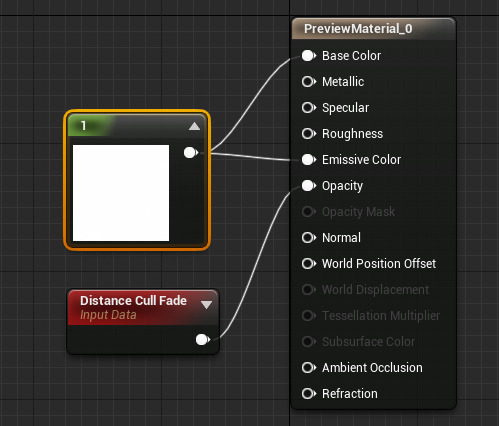Screen dimensions: 499x426
Task: Click the Input Data subtitle text
Action: pyautogui.click(x=108, y=315)
